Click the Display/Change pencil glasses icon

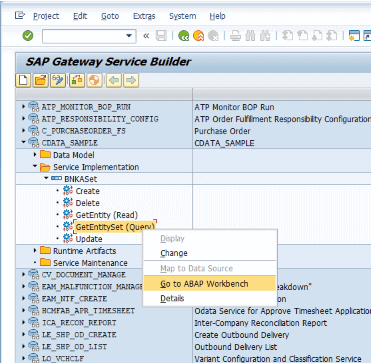[x=58, y=81]
